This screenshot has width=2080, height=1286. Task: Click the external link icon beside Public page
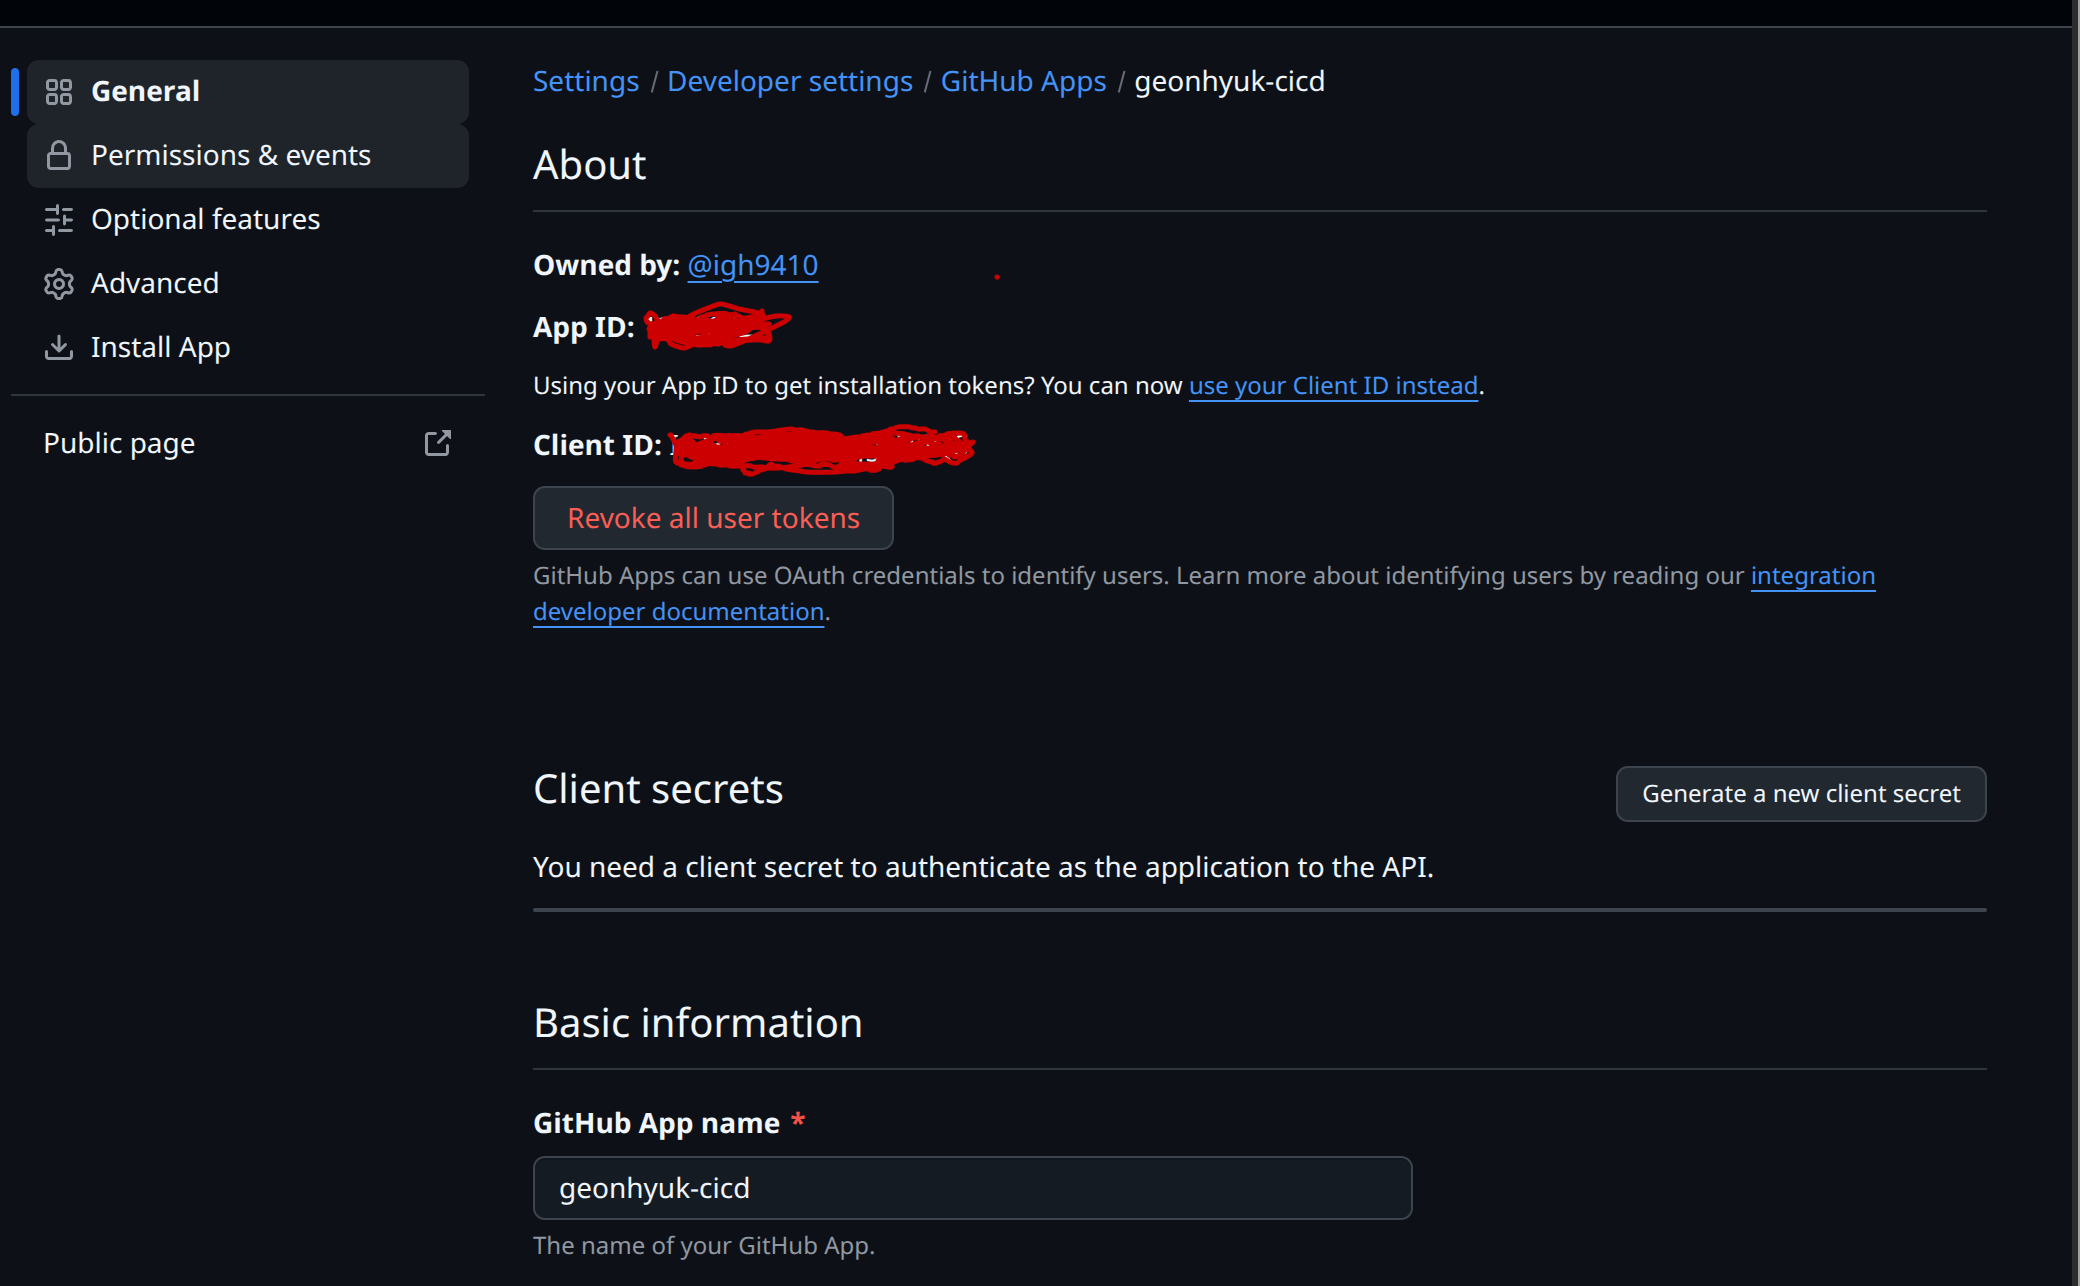[x=438, y=443]
